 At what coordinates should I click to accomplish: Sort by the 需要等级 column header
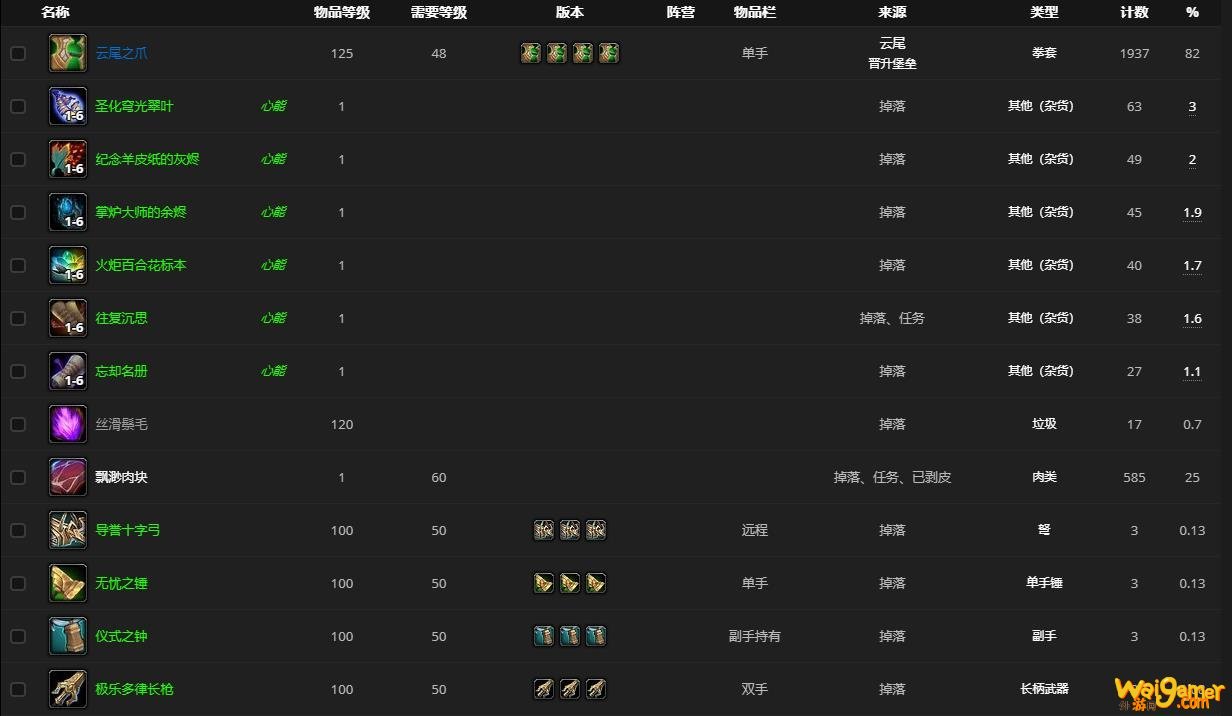439,13
